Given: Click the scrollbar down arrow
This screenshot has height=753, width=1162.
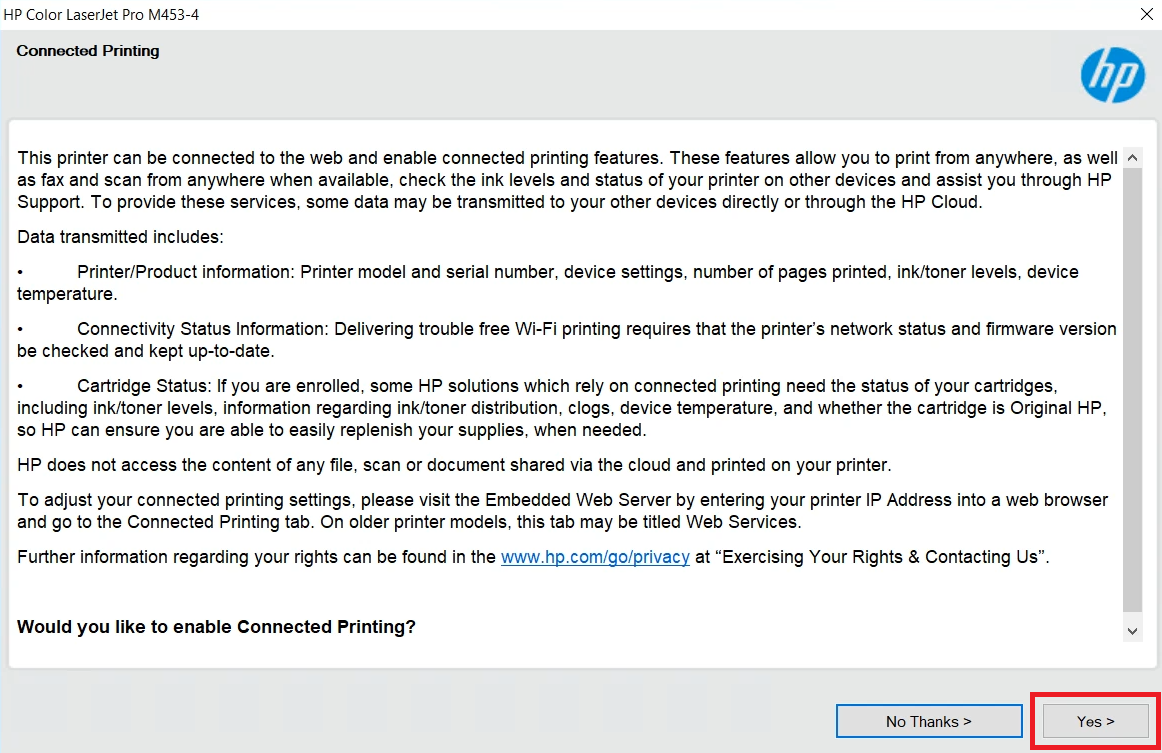Looking at the screenshot, I should [1132, 631].
